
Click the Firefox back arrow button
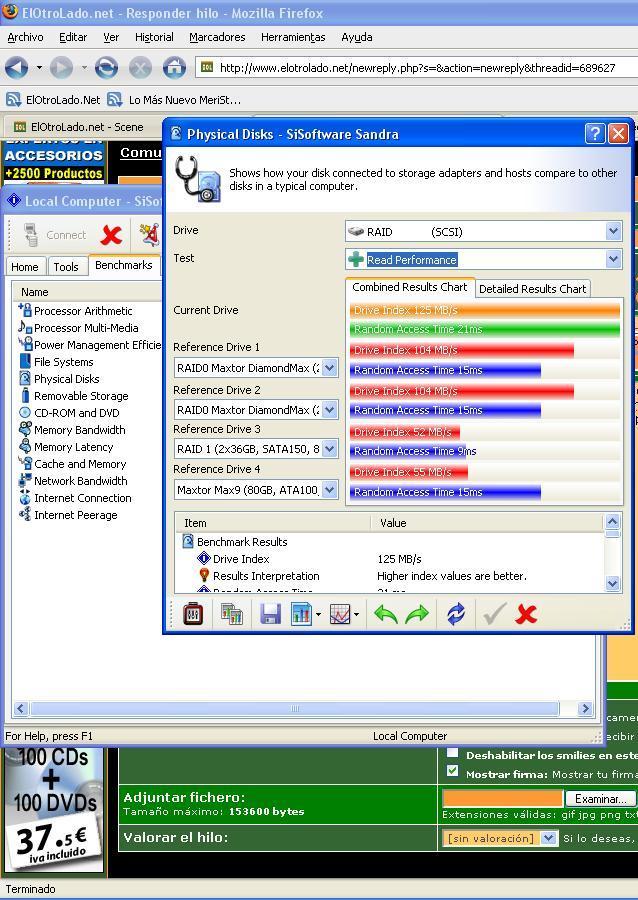point(16,68)
